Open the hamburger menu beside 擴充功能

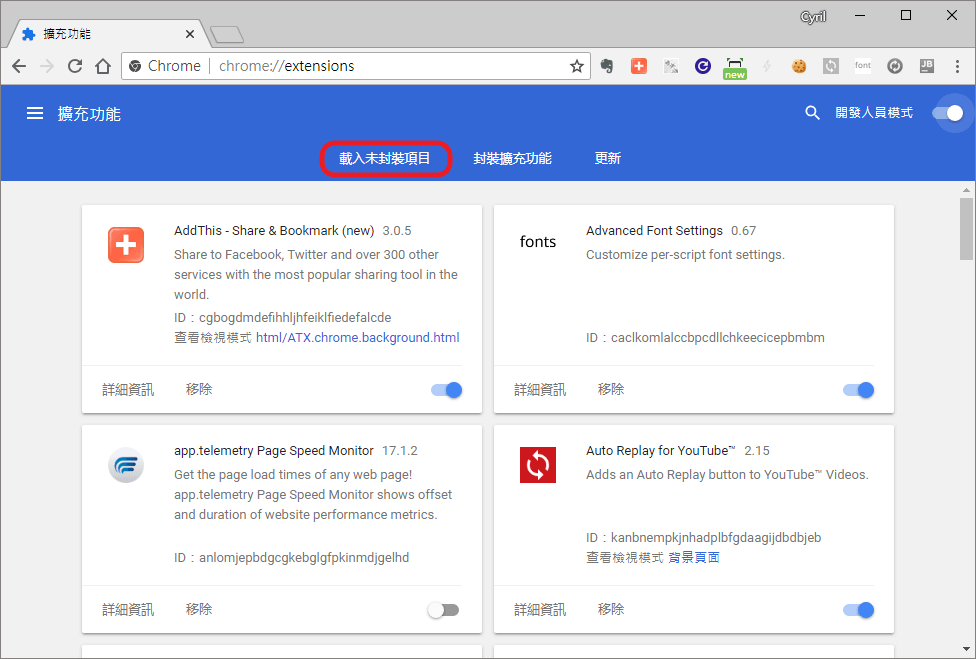35,113
